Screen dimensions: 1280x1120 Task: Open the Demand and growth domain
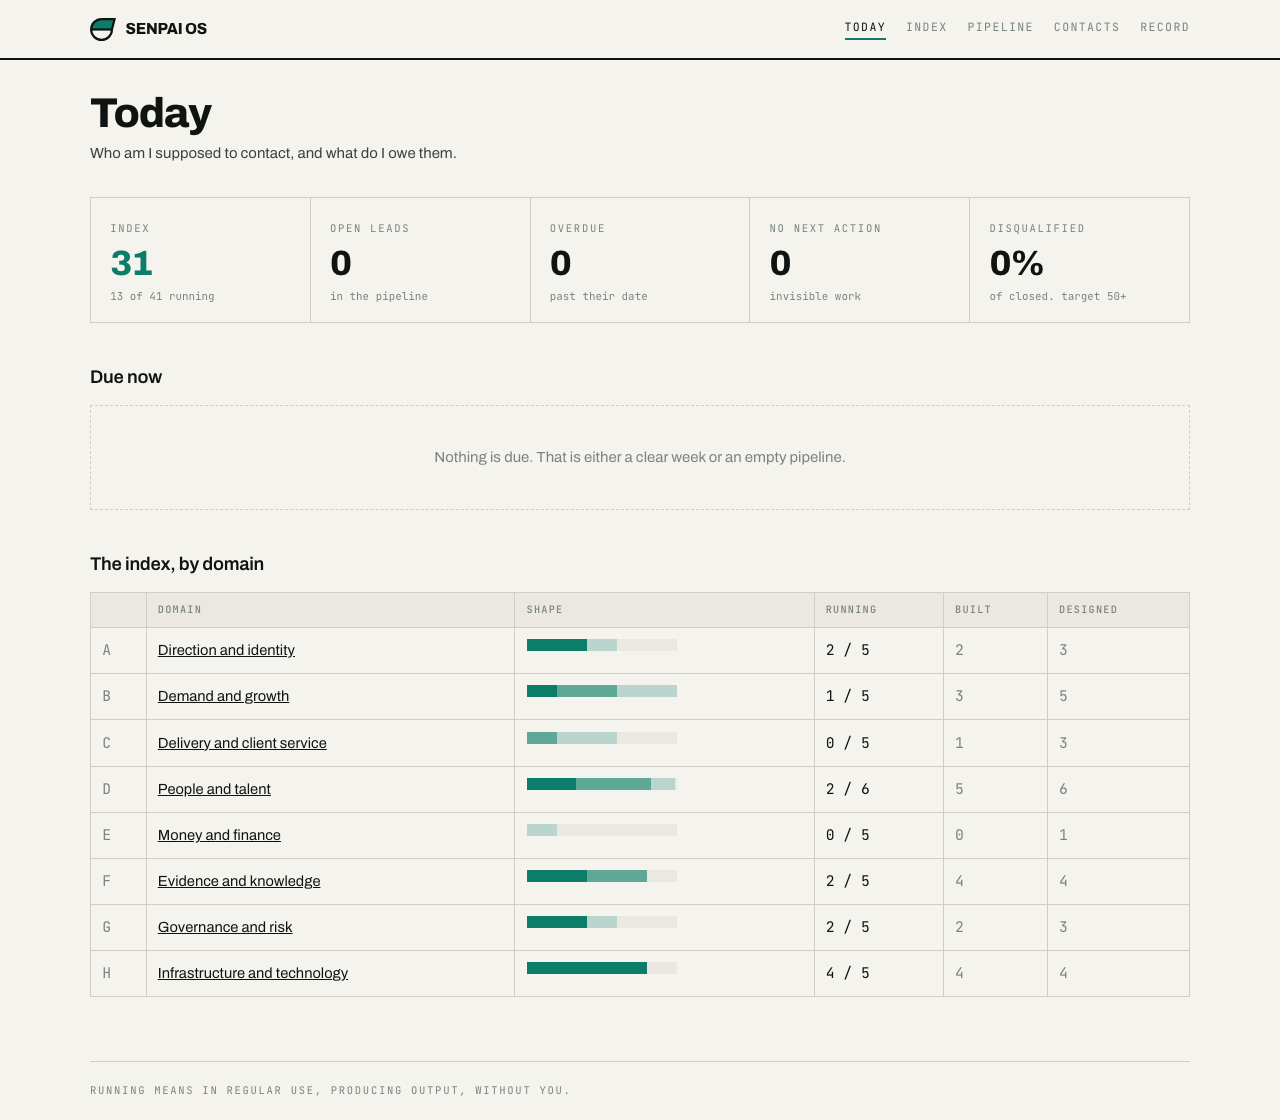[223, 696]
